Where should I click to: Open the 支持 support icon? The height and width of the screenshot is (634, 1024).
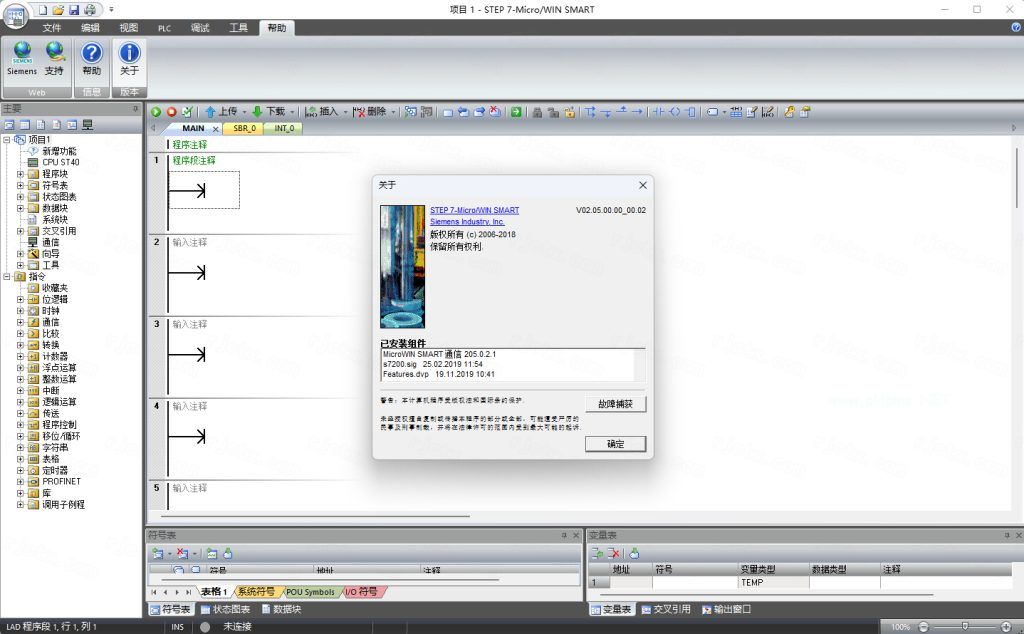(54, 58)
